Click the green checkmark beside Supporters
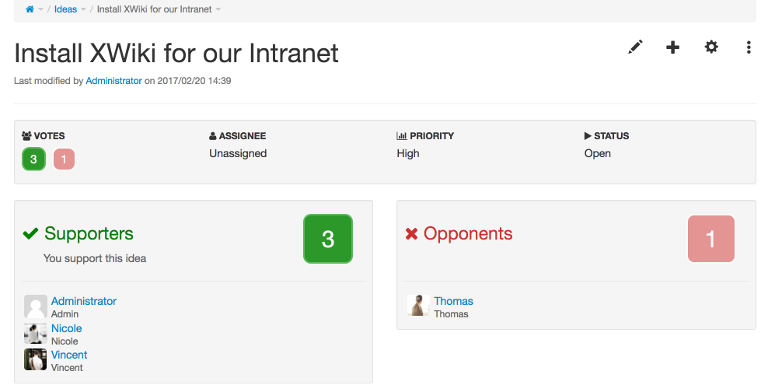The width and height of the screenshot is (768, 385). click(x=30, y=234)
